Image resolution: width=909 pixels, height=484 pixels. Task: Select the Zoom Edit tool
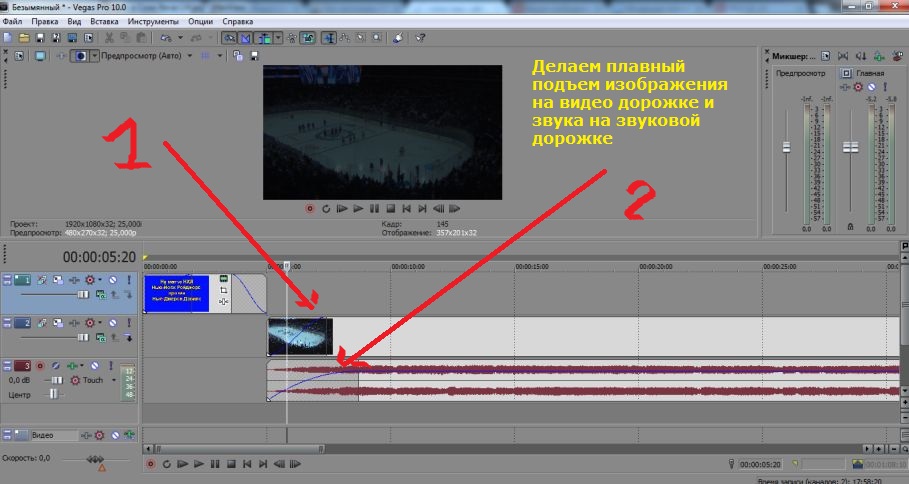[x=377, y=38]
